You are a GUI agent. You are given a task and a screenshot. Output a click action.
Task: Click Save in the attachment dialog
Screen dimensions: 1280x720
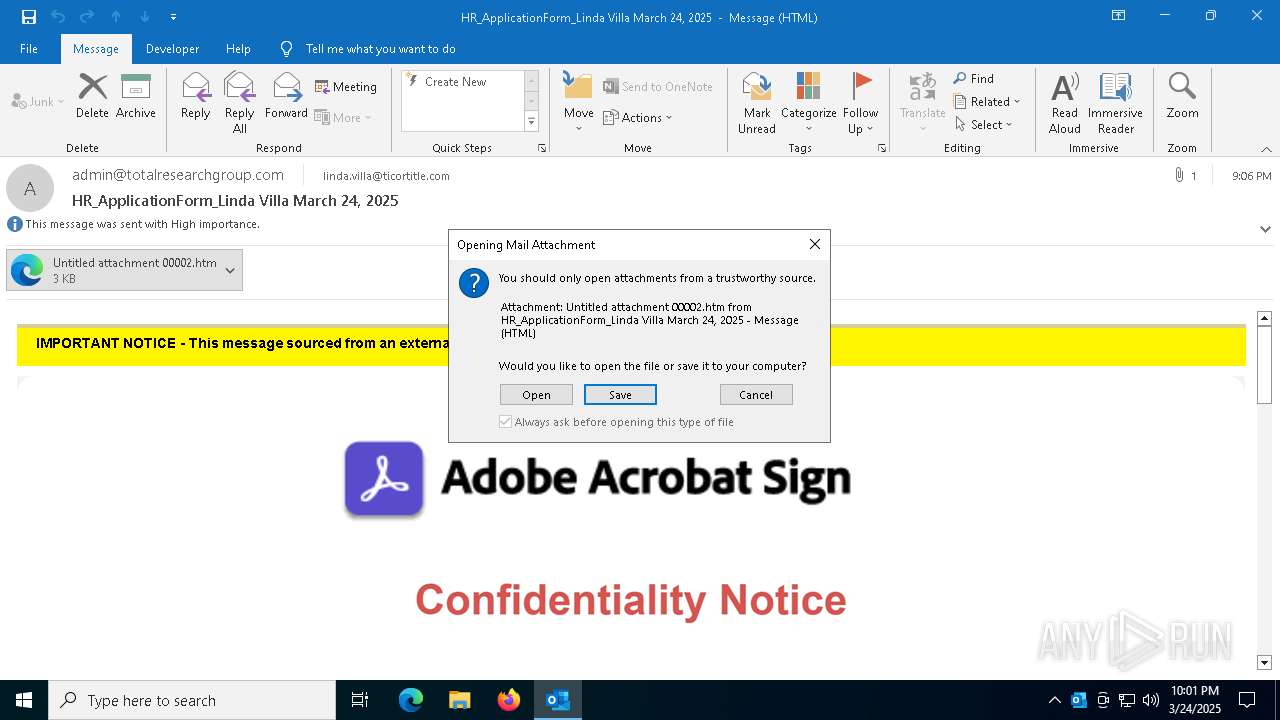pos(620,395)
